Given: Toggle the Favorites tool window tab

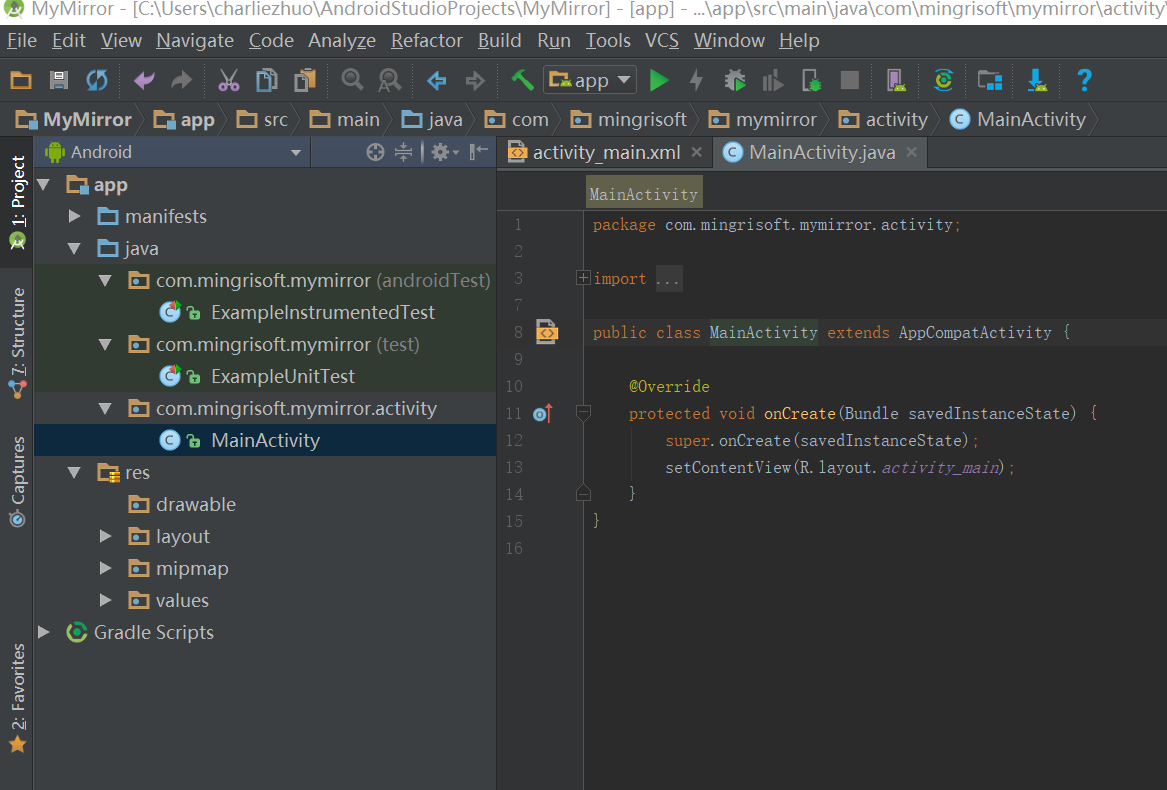Looking at the screenshot, I should click(x=17, y=698).
